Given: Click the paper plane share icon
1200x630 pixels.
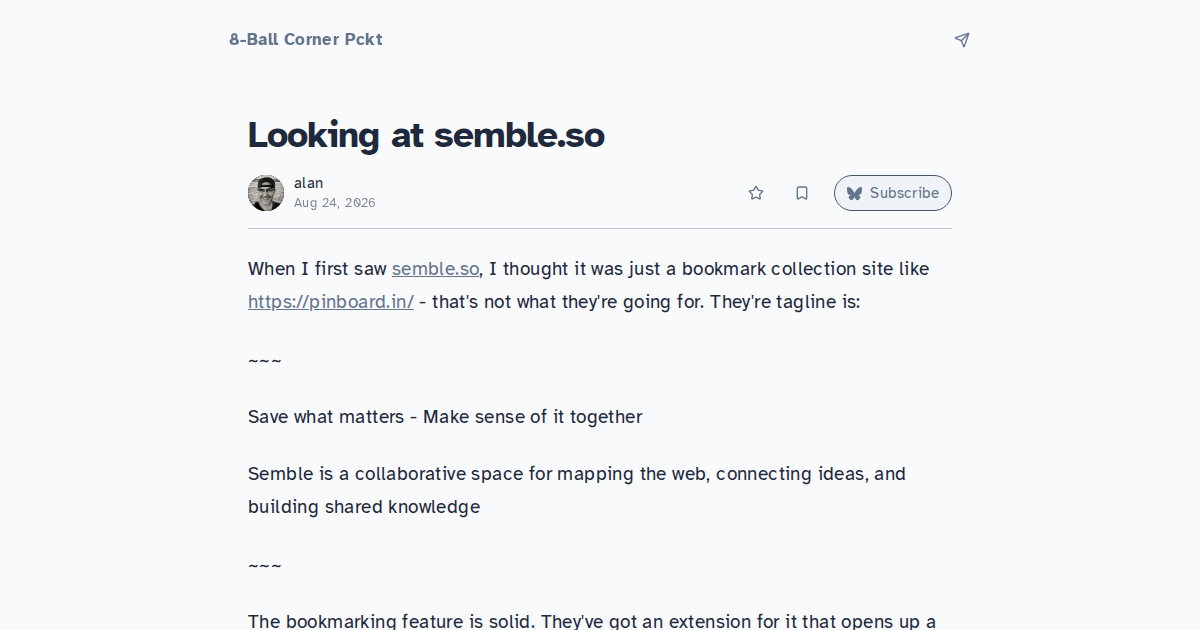Looking at the screenshot, I should pos(962,40).
